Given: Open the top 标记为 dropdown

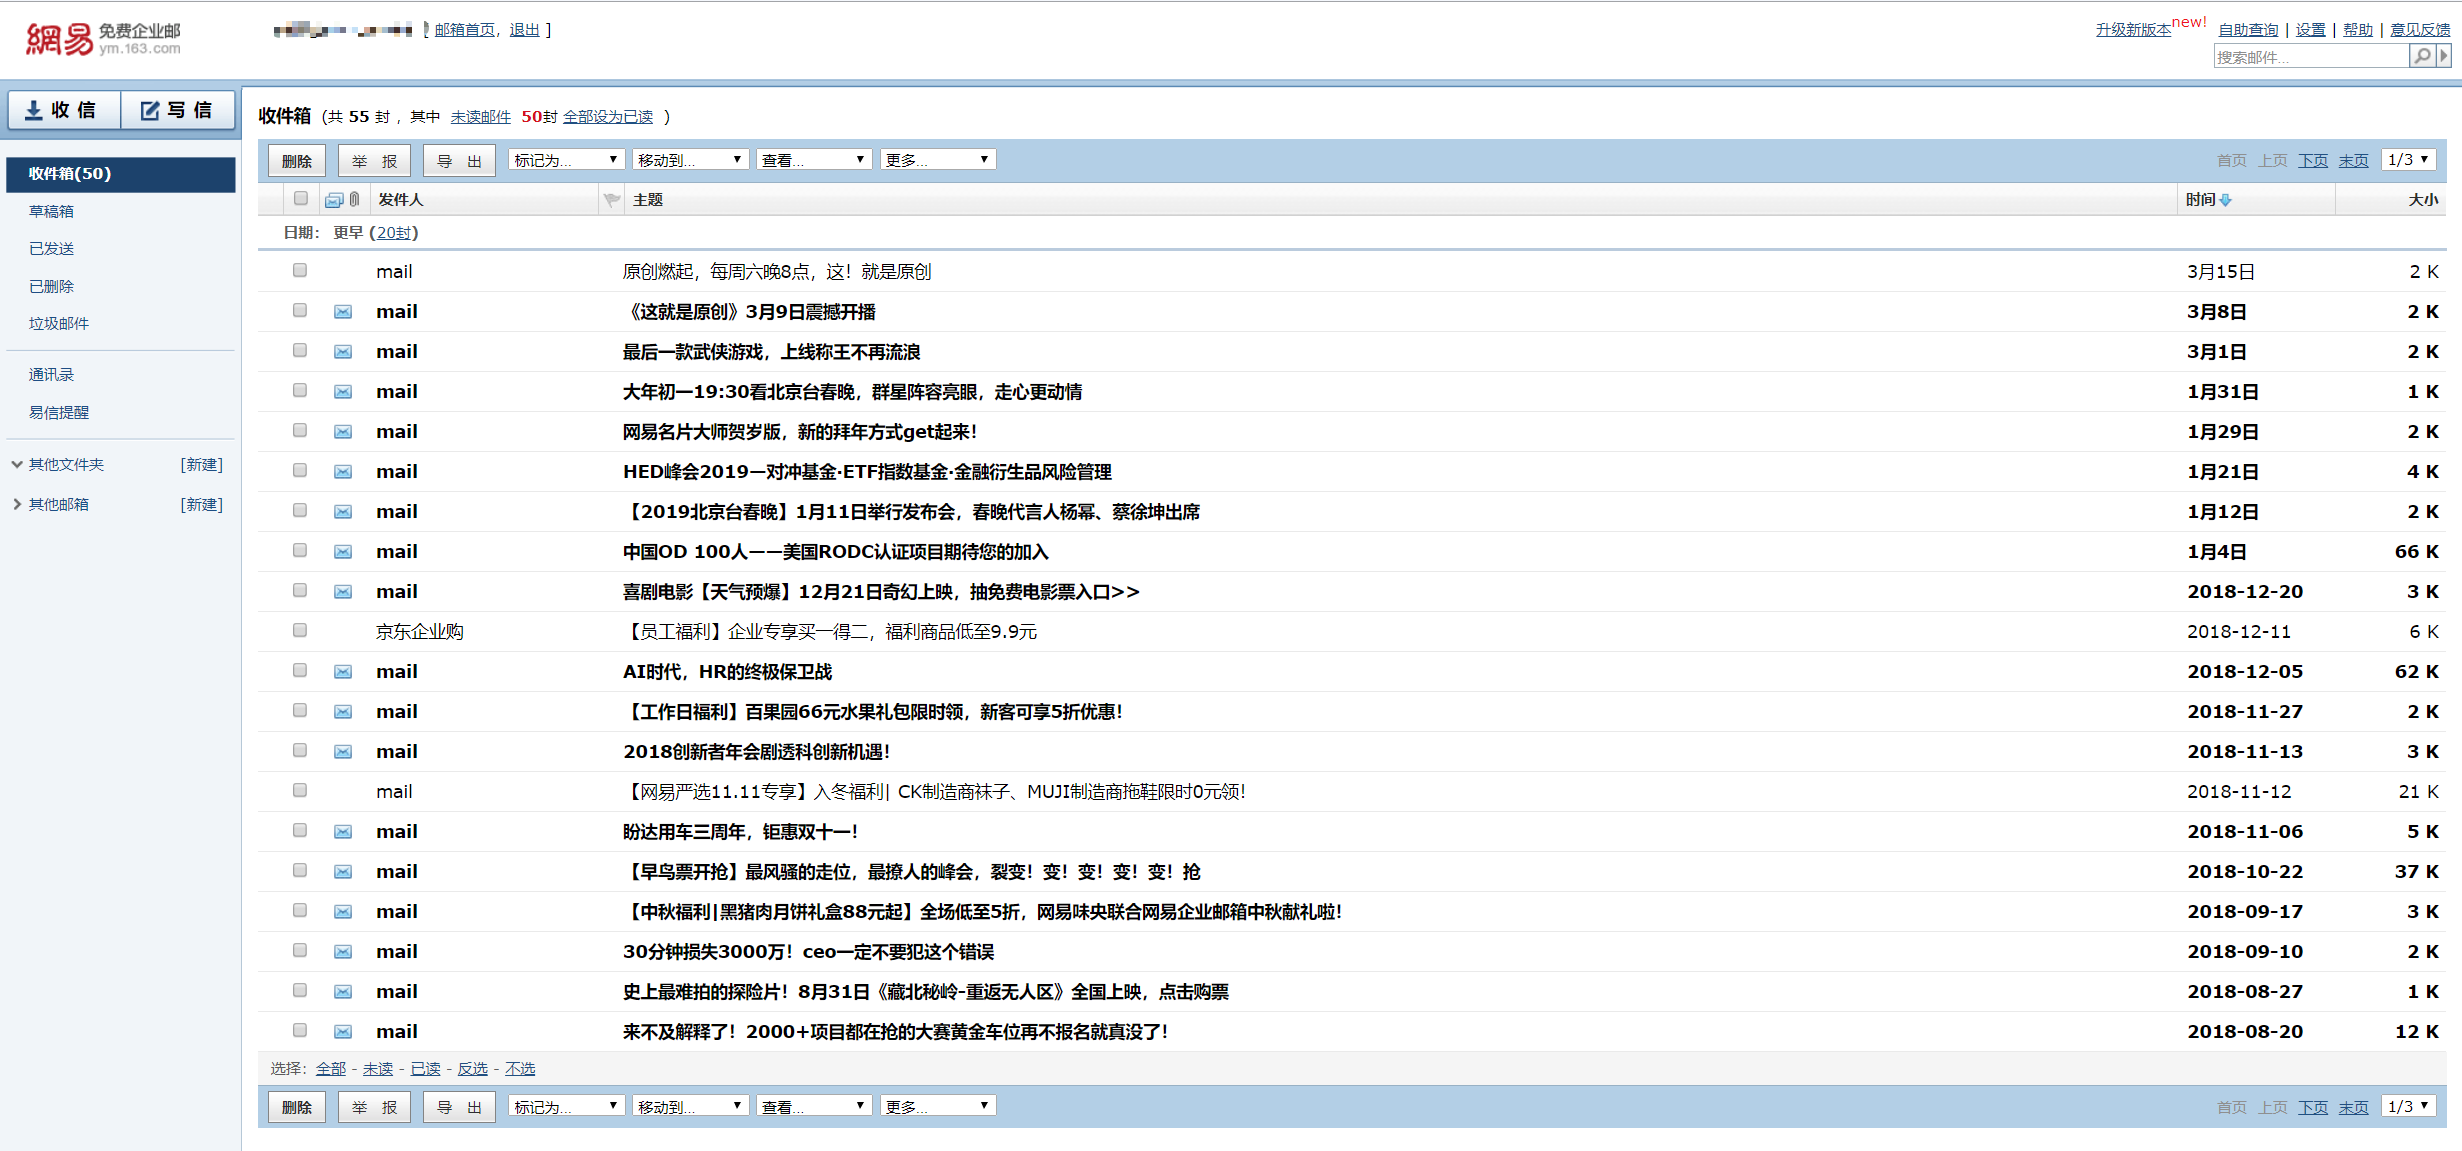Looking at the screenshot, I should coord(566,160).
